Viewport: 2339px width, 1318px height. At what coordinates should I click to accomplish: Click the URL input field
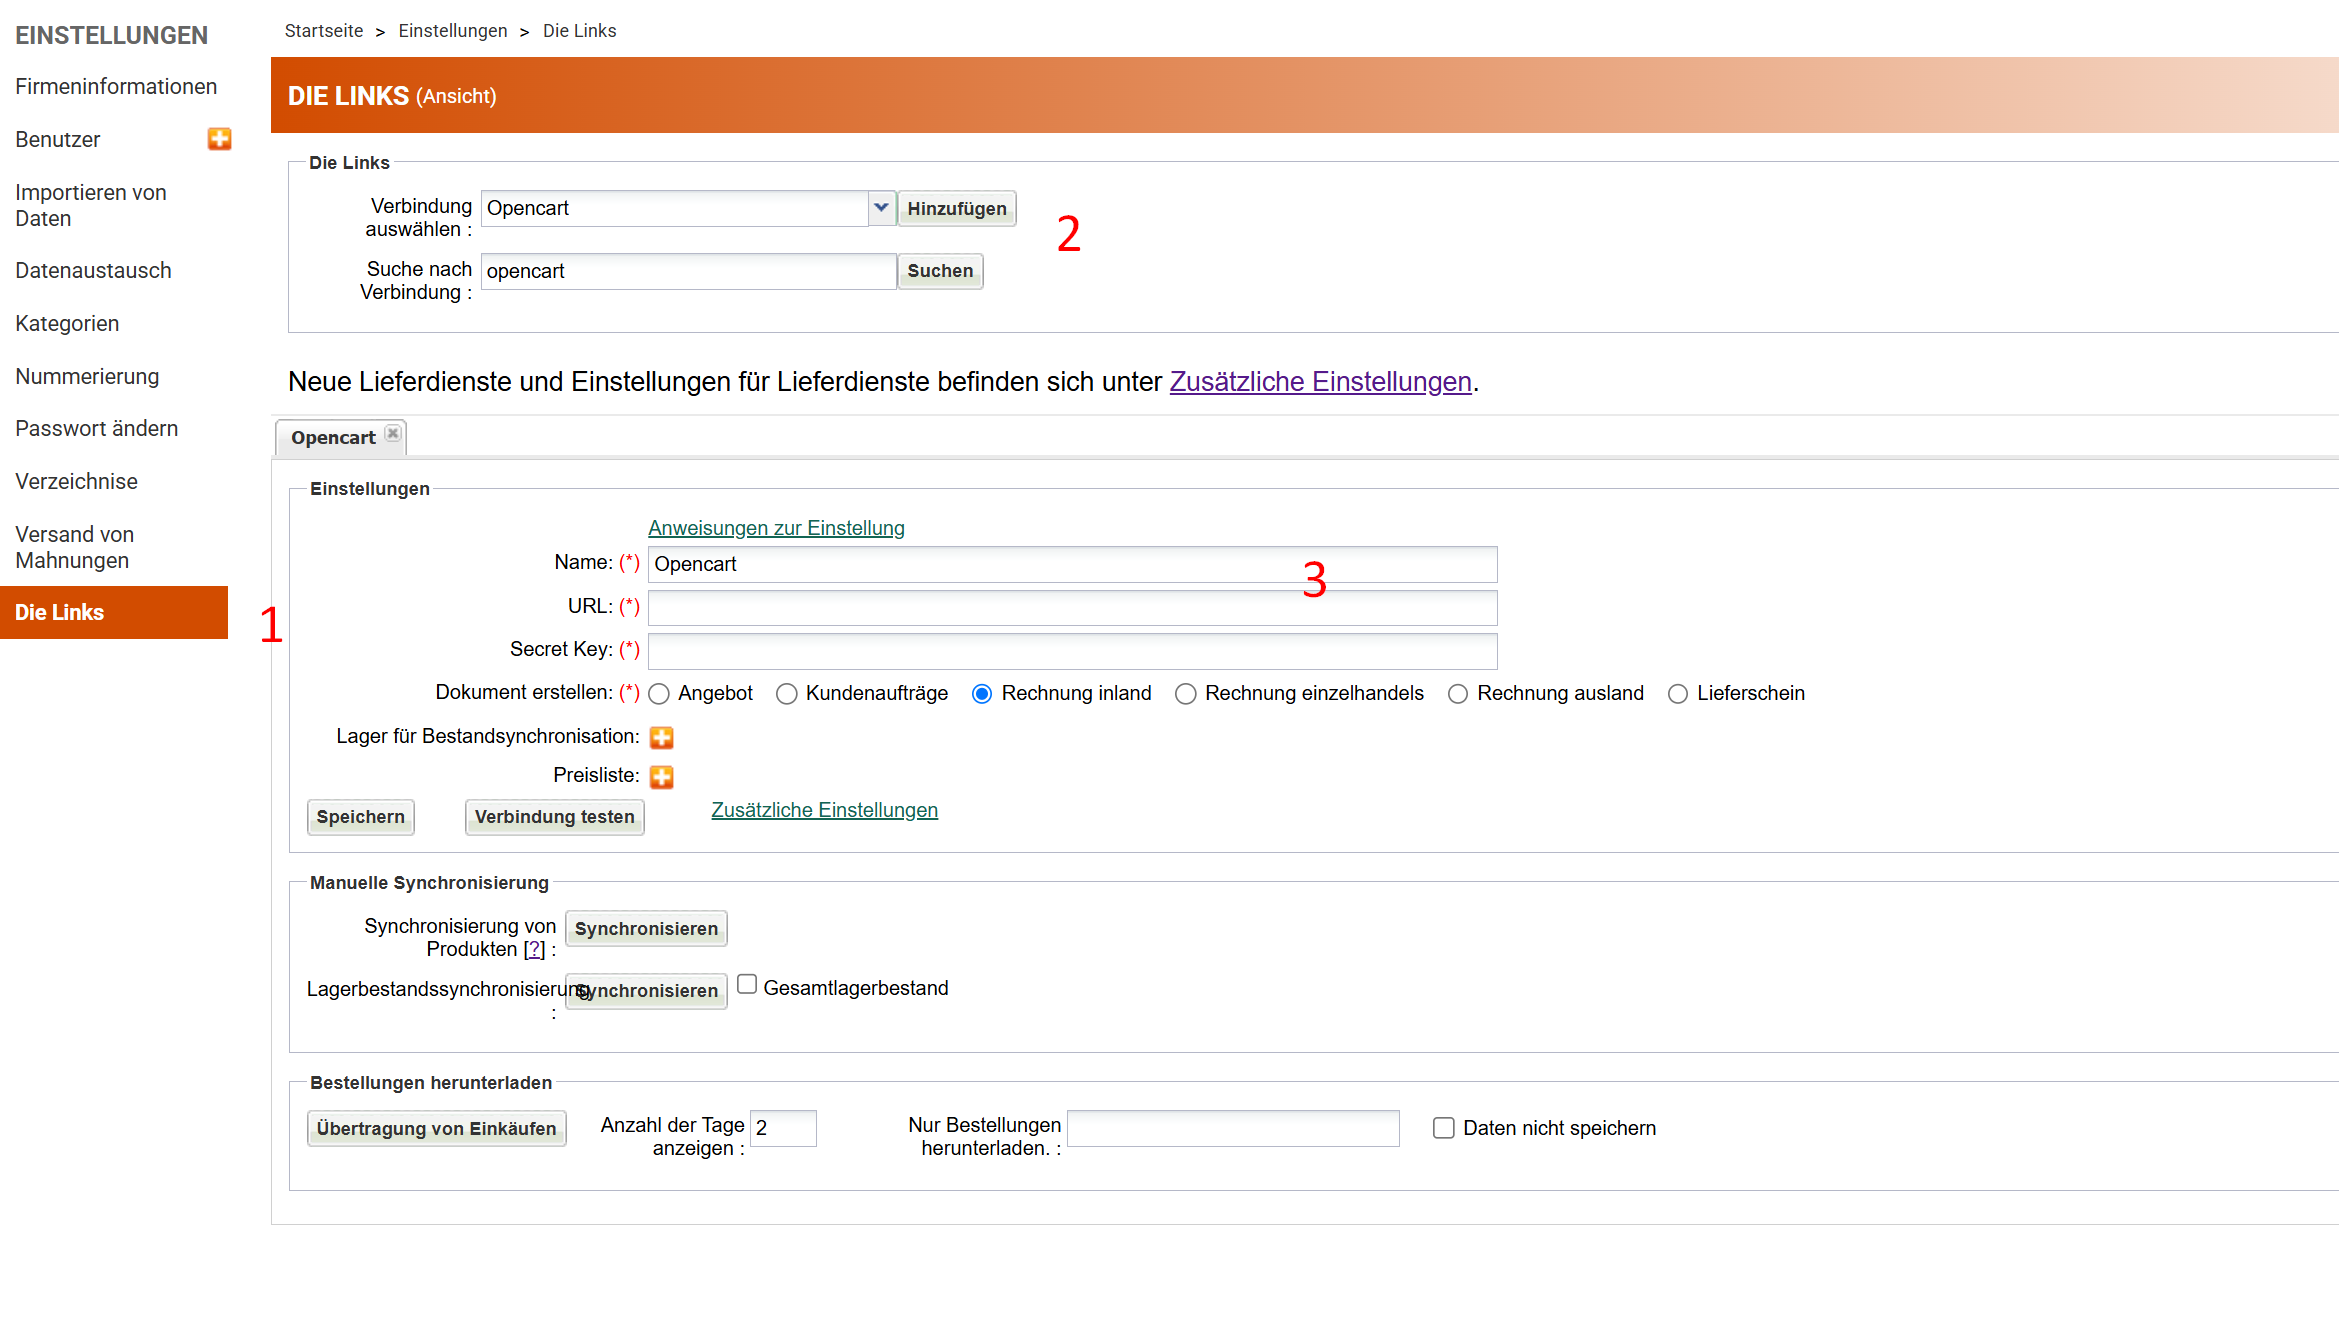tap(1072, 608)
